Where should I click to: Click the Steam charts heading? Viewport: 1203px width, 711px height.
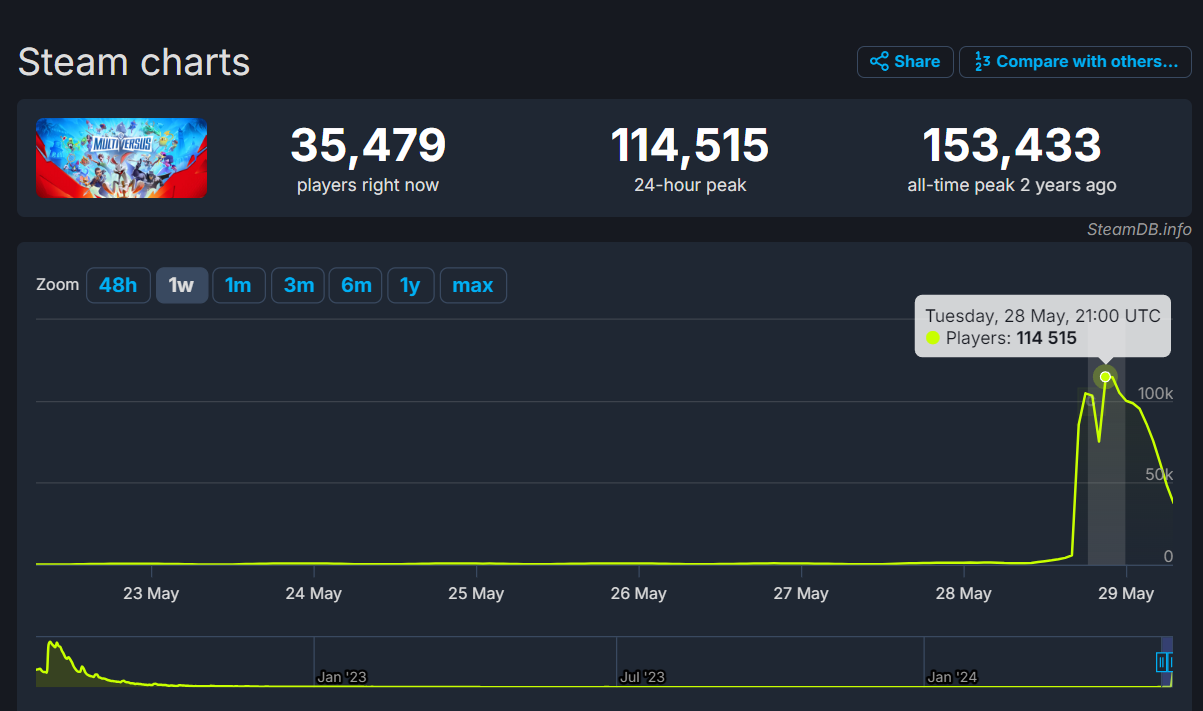point(134,62)
